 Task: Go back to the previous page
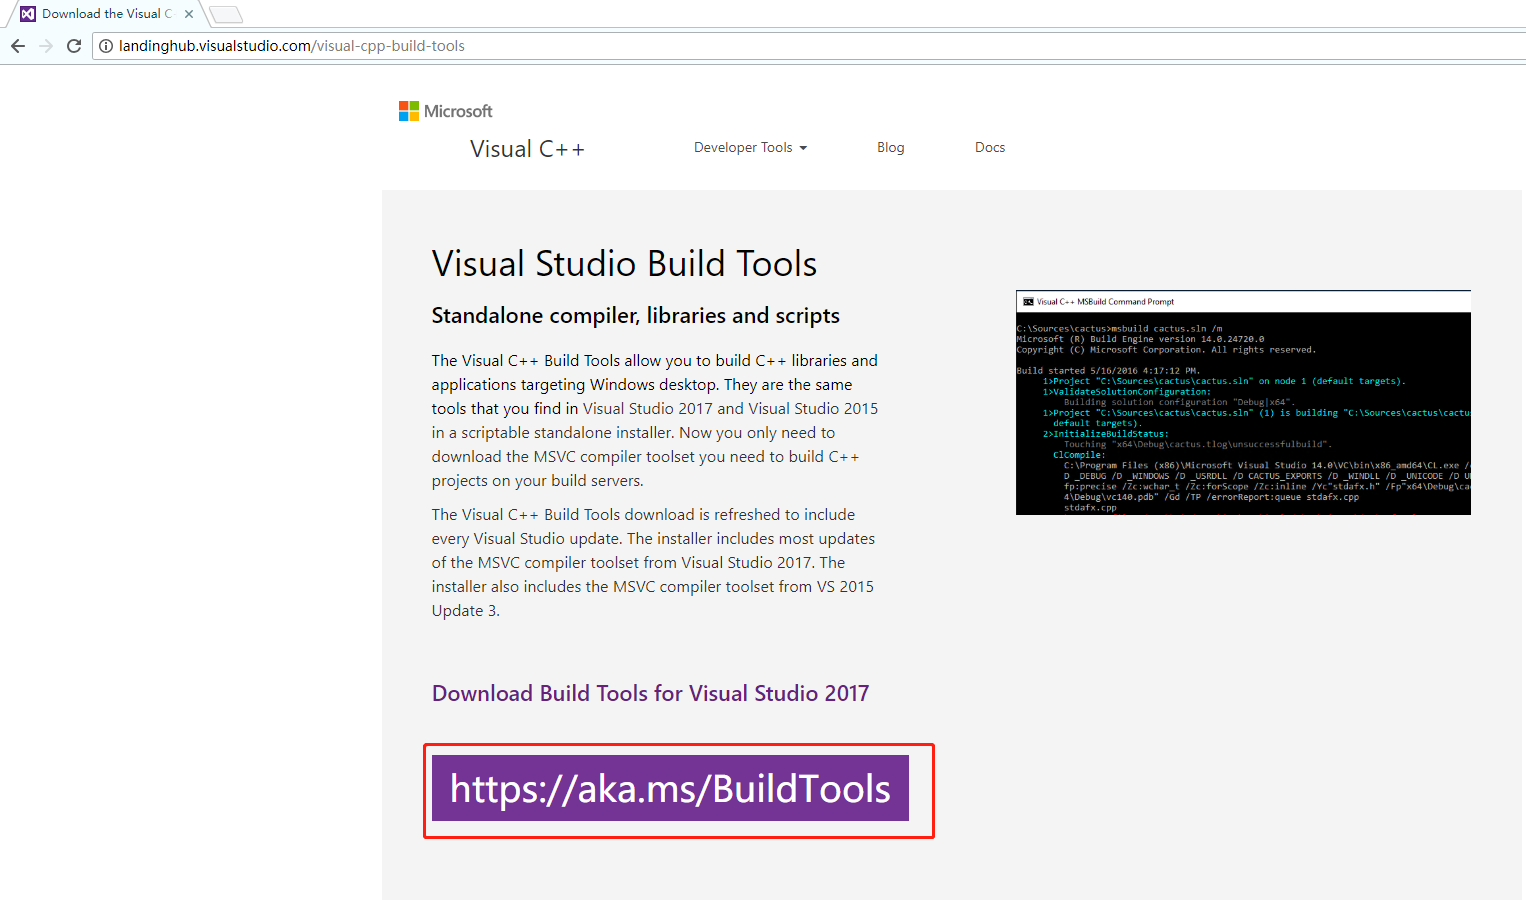coord(18,46)
